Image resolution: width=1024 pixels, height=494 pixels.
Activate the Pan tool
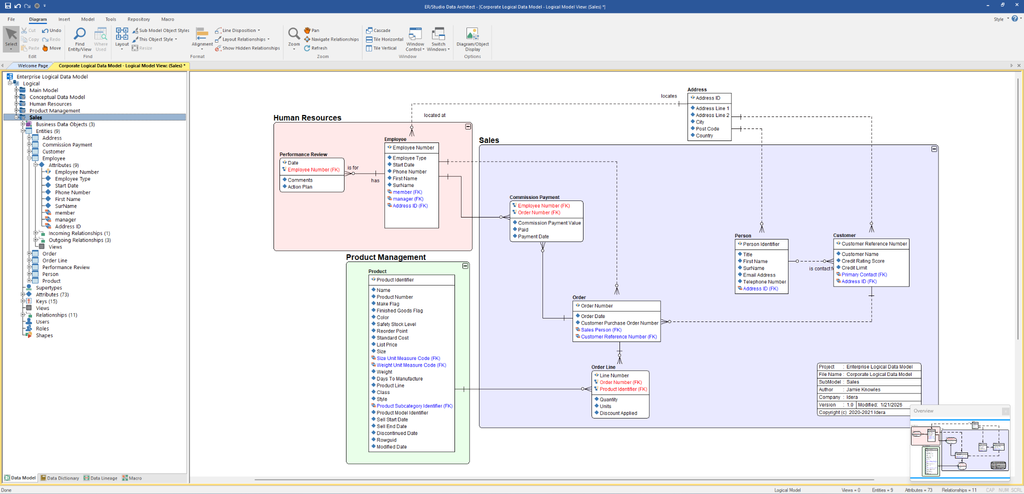pos(312,30)
